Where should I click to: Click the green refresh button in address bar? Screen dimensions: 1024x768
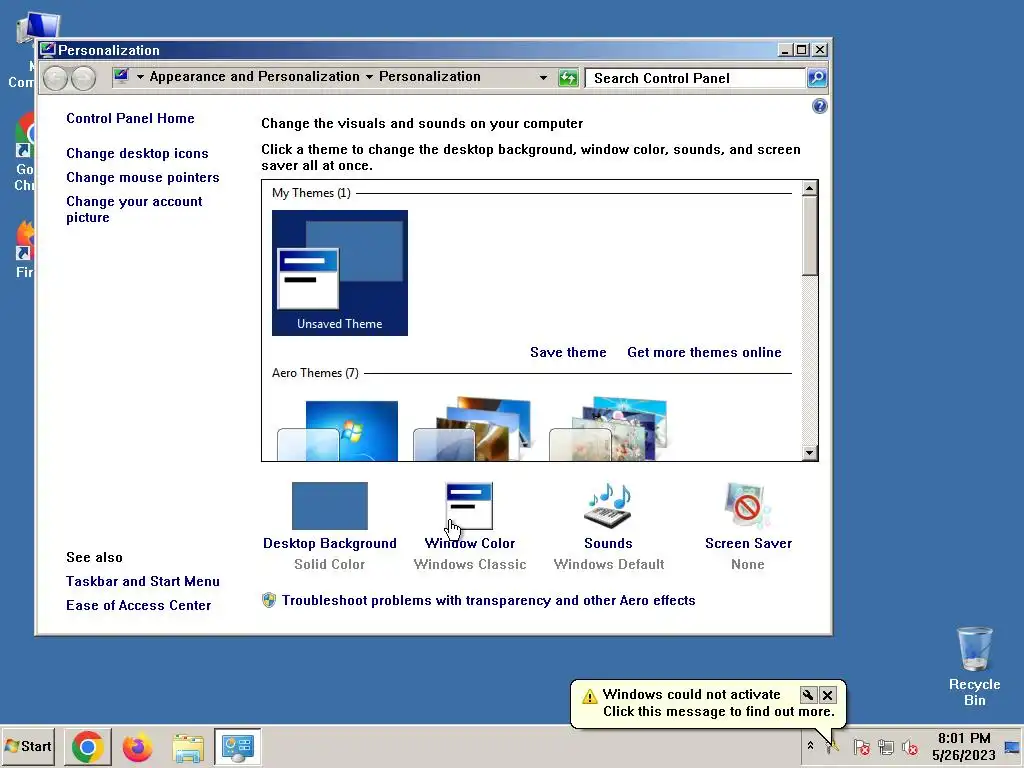pos(568,78)
